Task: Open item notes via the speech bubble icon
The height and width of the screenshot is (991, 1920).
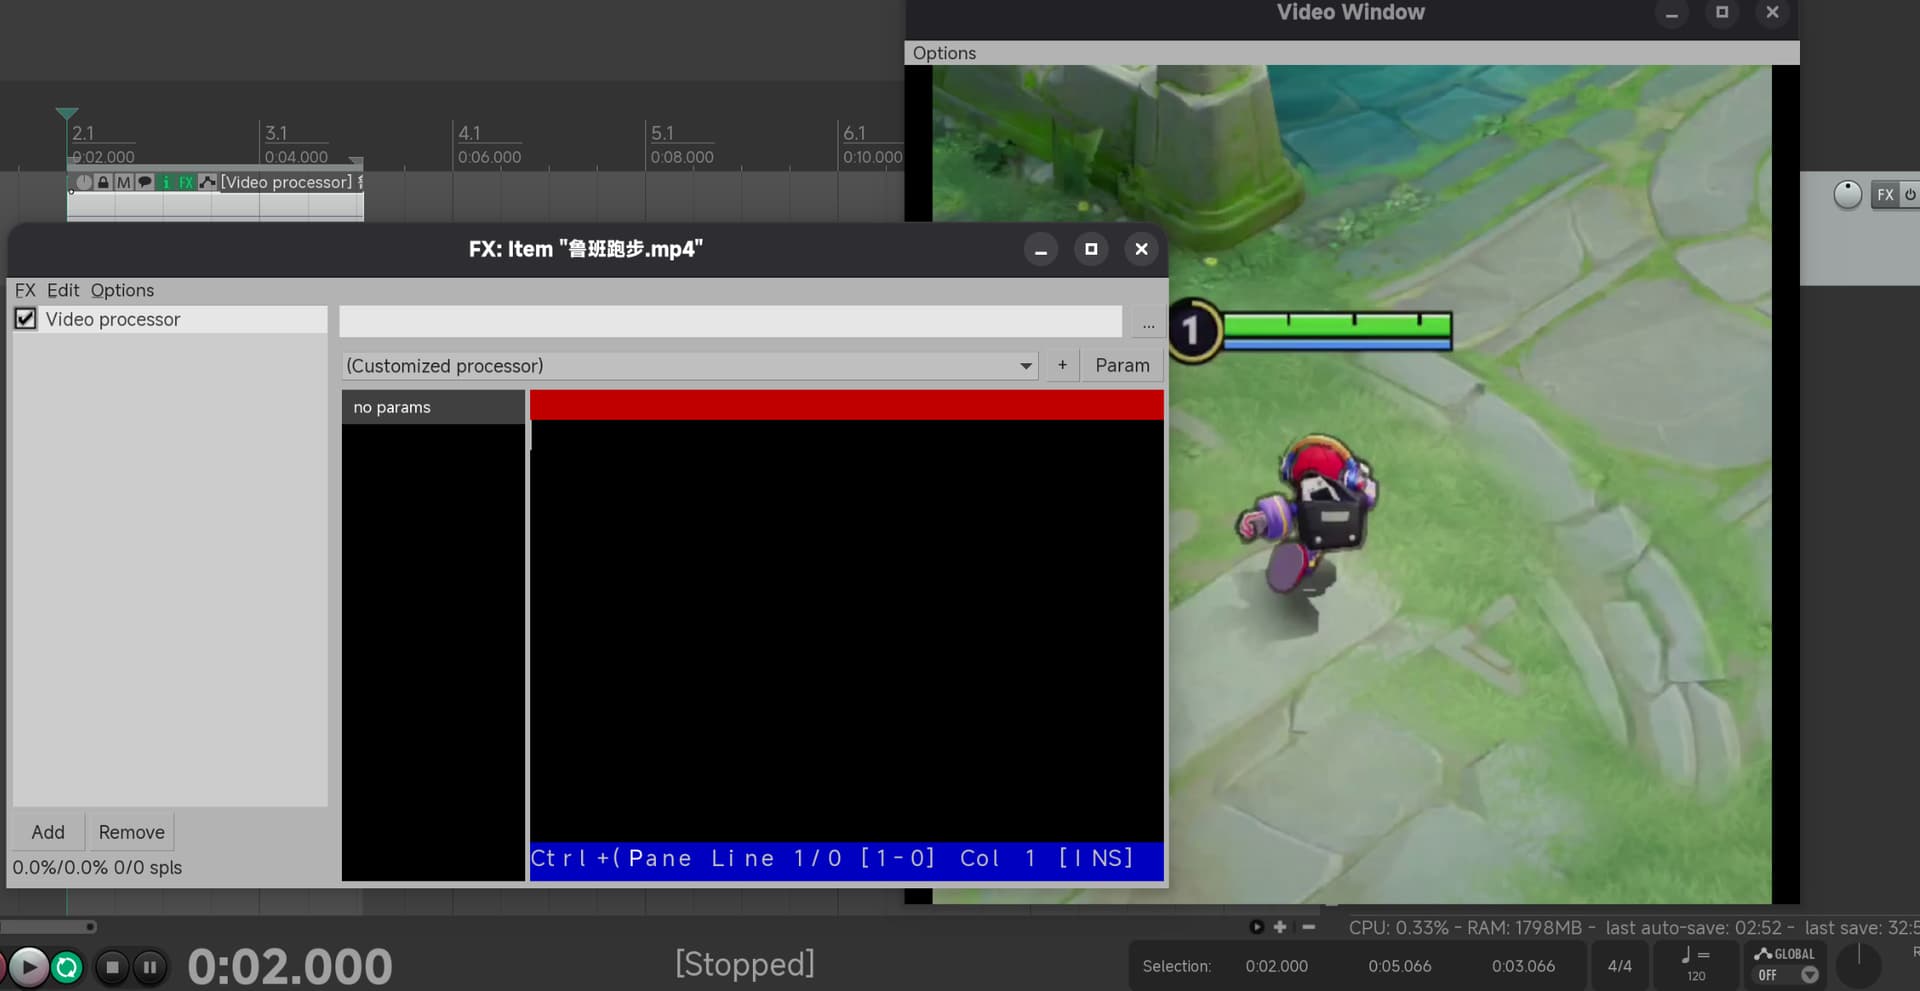Action: pos(145,182)
